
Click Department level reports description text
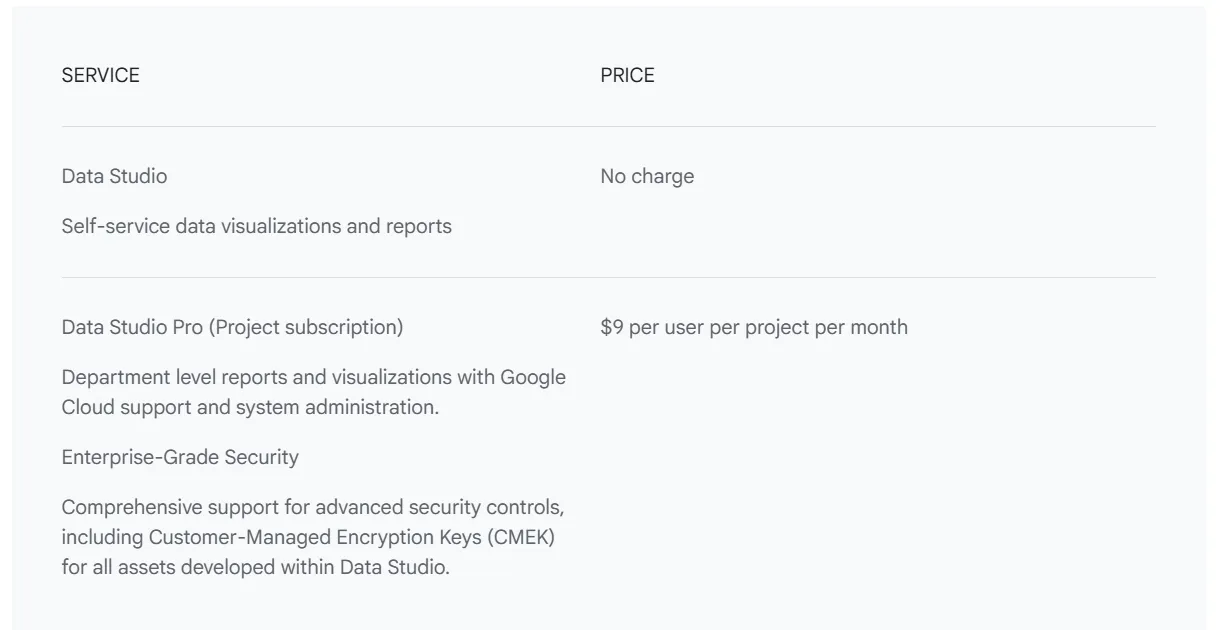(313, 392)
